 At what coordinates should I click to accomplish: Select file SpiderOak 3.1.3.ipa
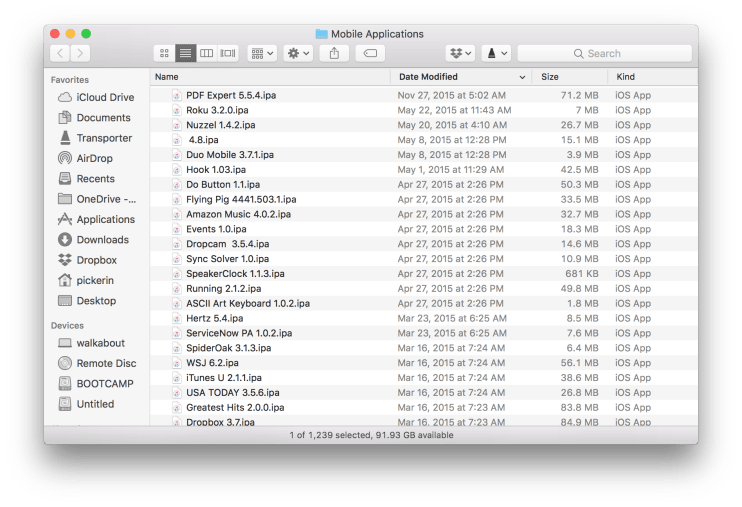pyautogui.click(x=424, y=348)
